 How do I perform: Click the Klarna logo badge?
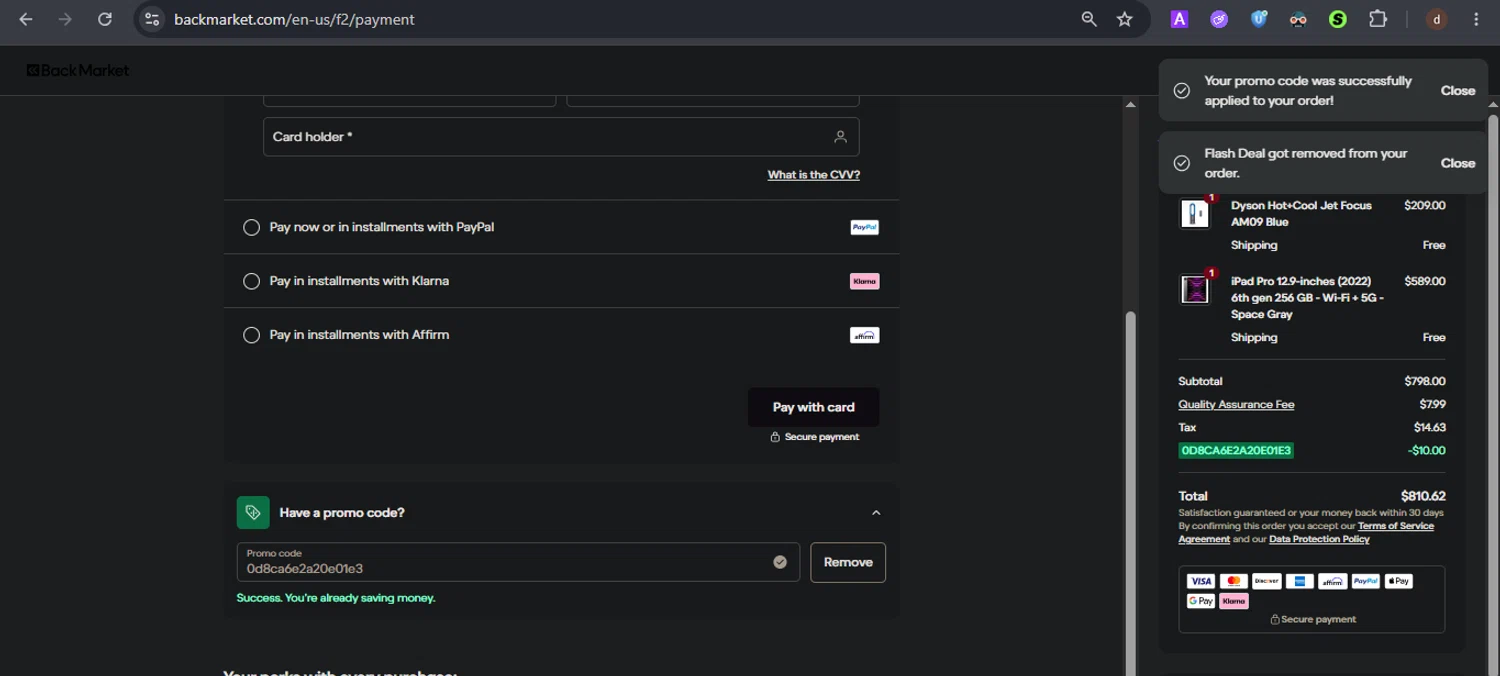[864, 281]
